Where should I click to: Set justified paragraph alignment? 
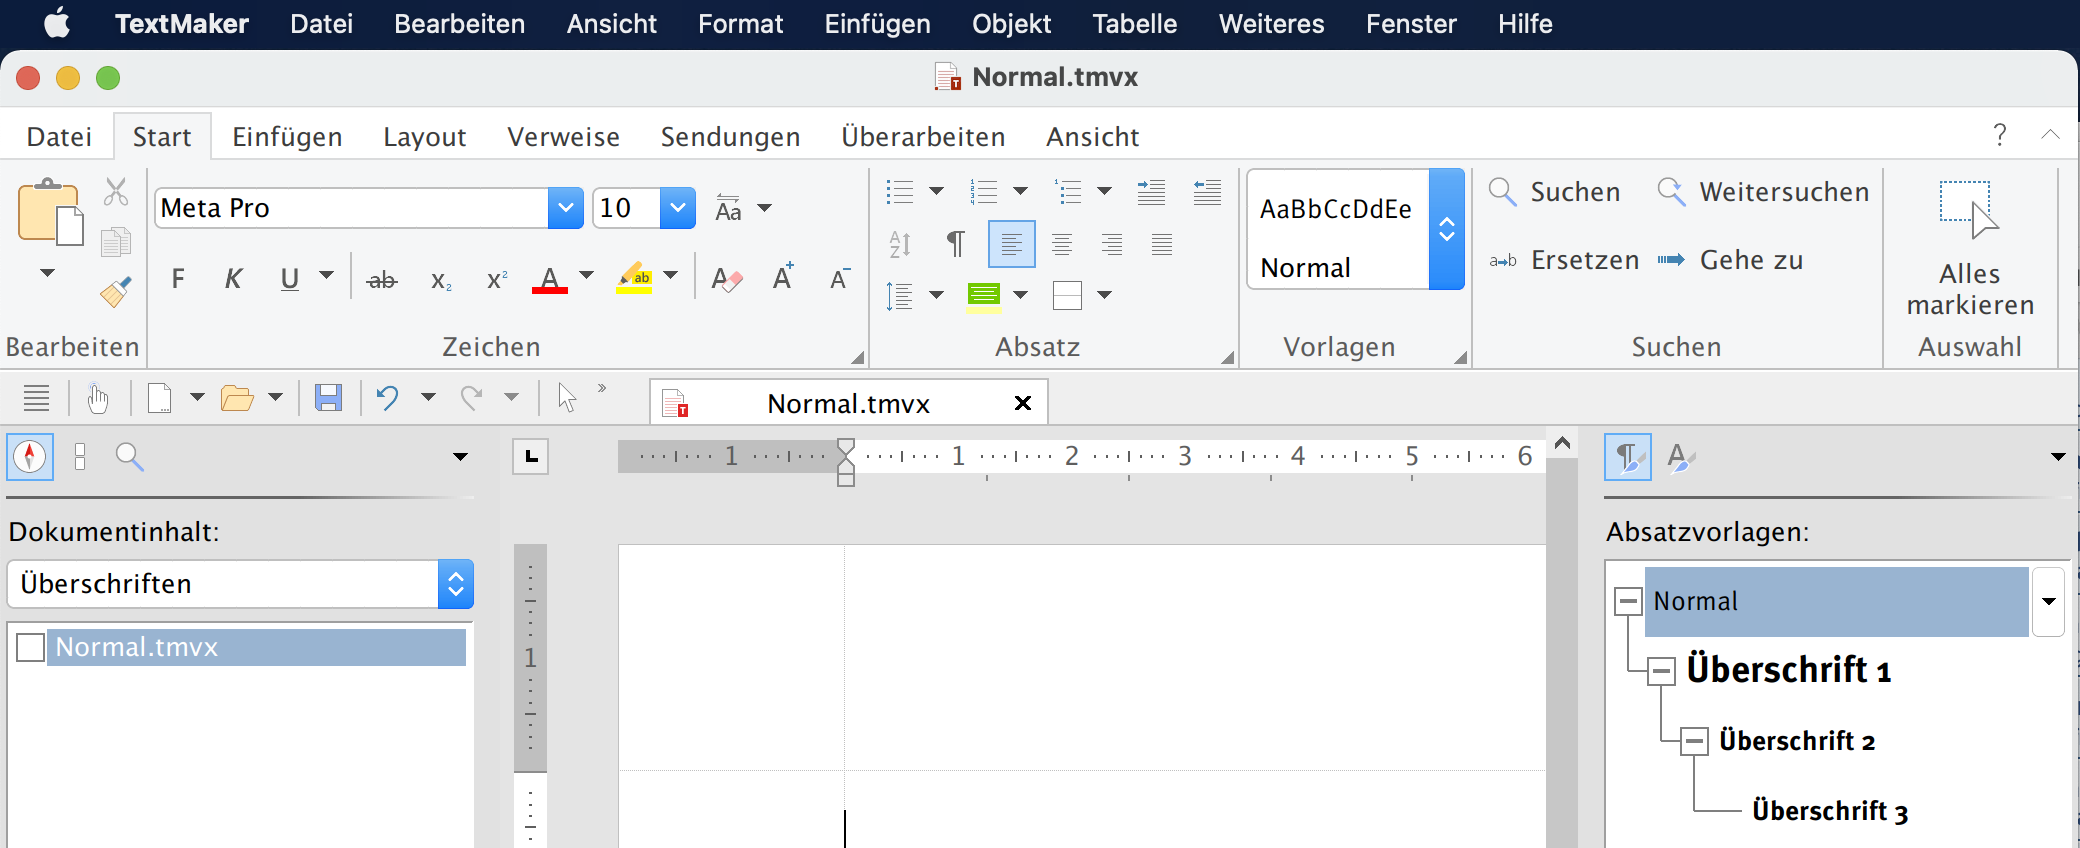pyautogui.click(x=1162, y=244)
